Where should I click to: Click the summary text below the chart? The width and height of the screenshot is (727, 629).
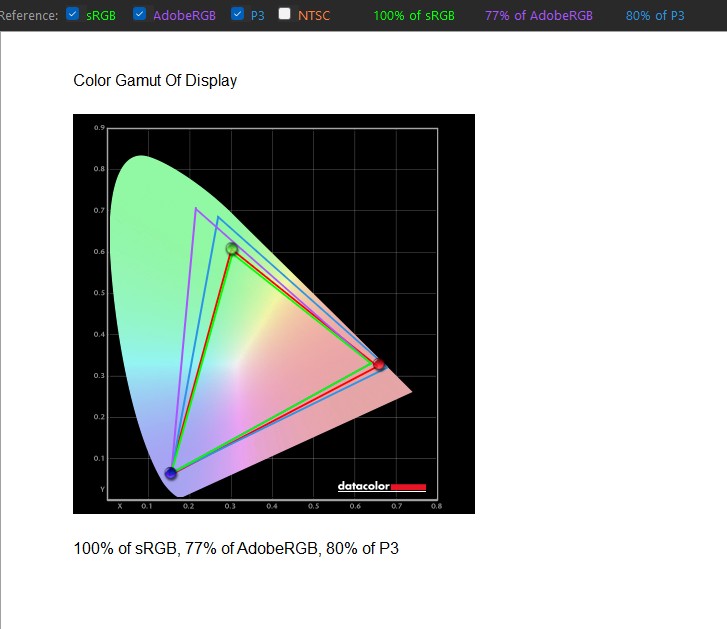coord(236,548)
